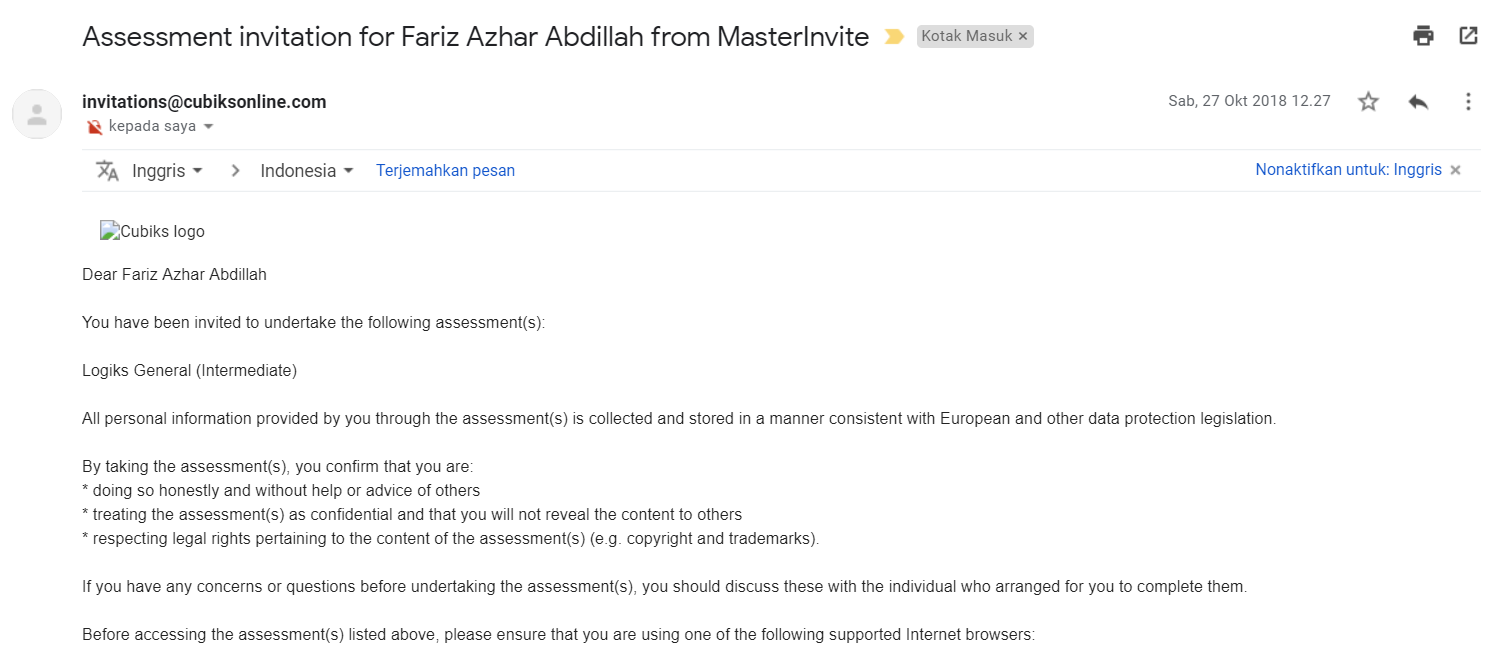Image resolution: width=1492 pixels, height=667 pixels.
Task: Open the three-dot more options menu
Action: tap(1468, 101)
